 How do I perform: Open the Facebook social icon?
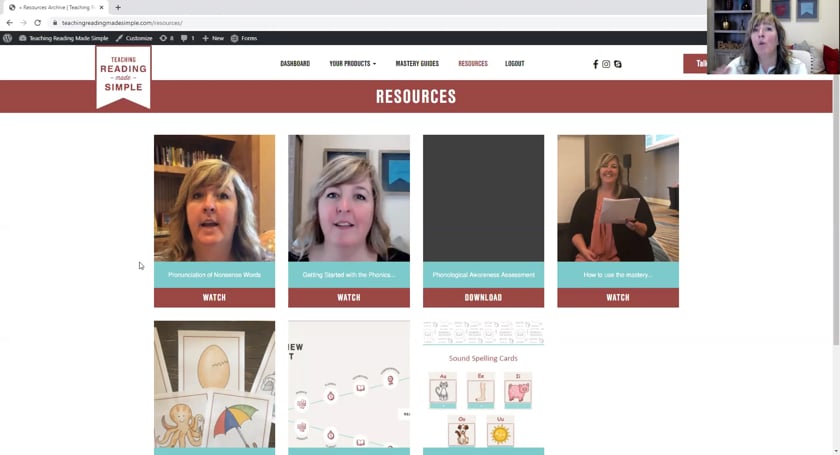pyautogui.click(x=595, y=64)
